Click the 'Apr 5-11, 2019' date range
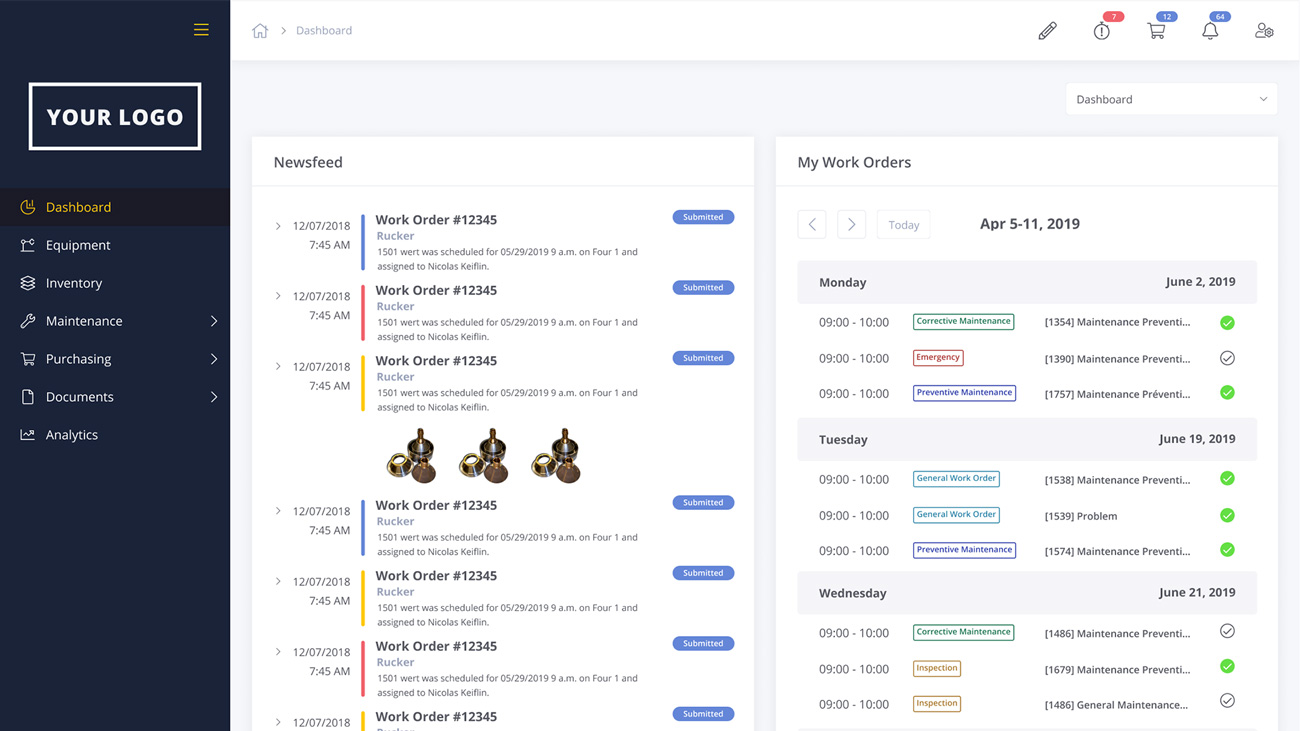 [x=1030, y=224]
